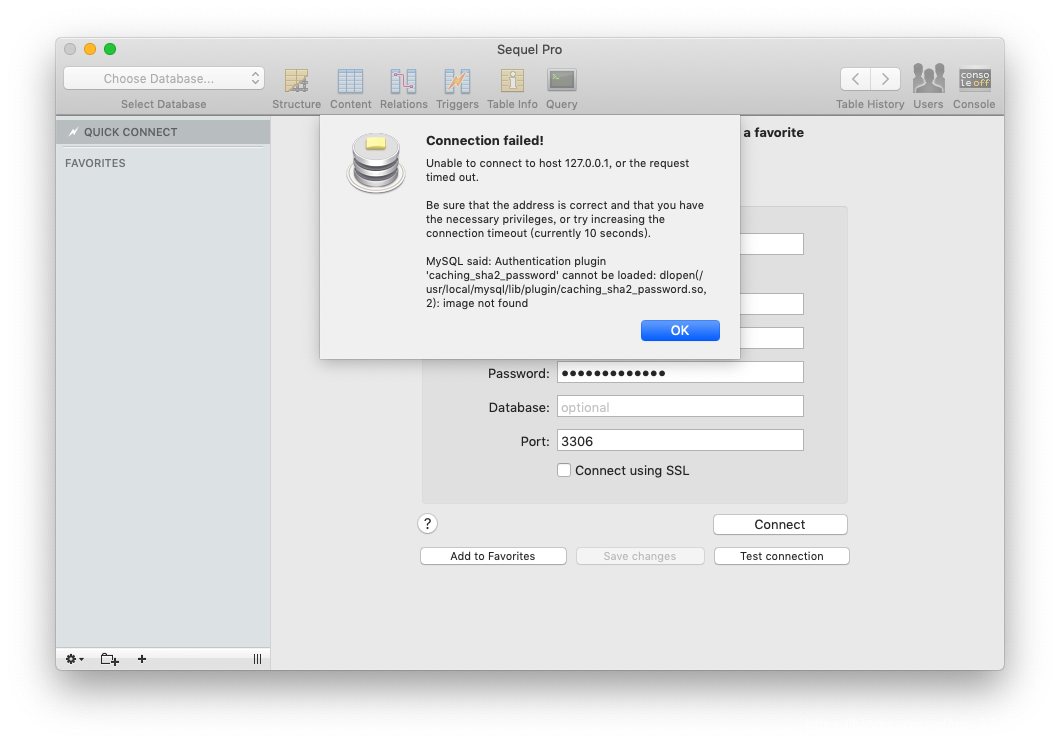The image size is (1060, 744).
Task: Toggle the Console icon
Action: click(x=974, y=79)
